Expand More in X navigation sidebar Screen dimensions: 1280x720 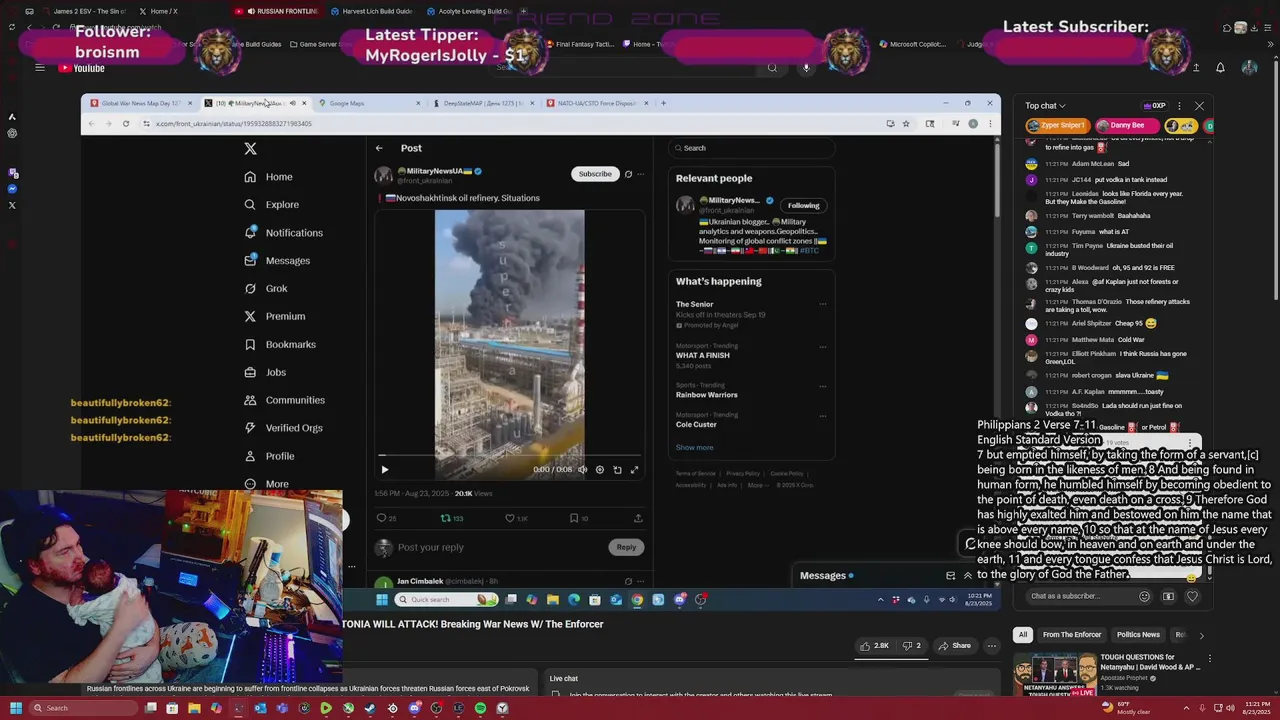point(267,484)
